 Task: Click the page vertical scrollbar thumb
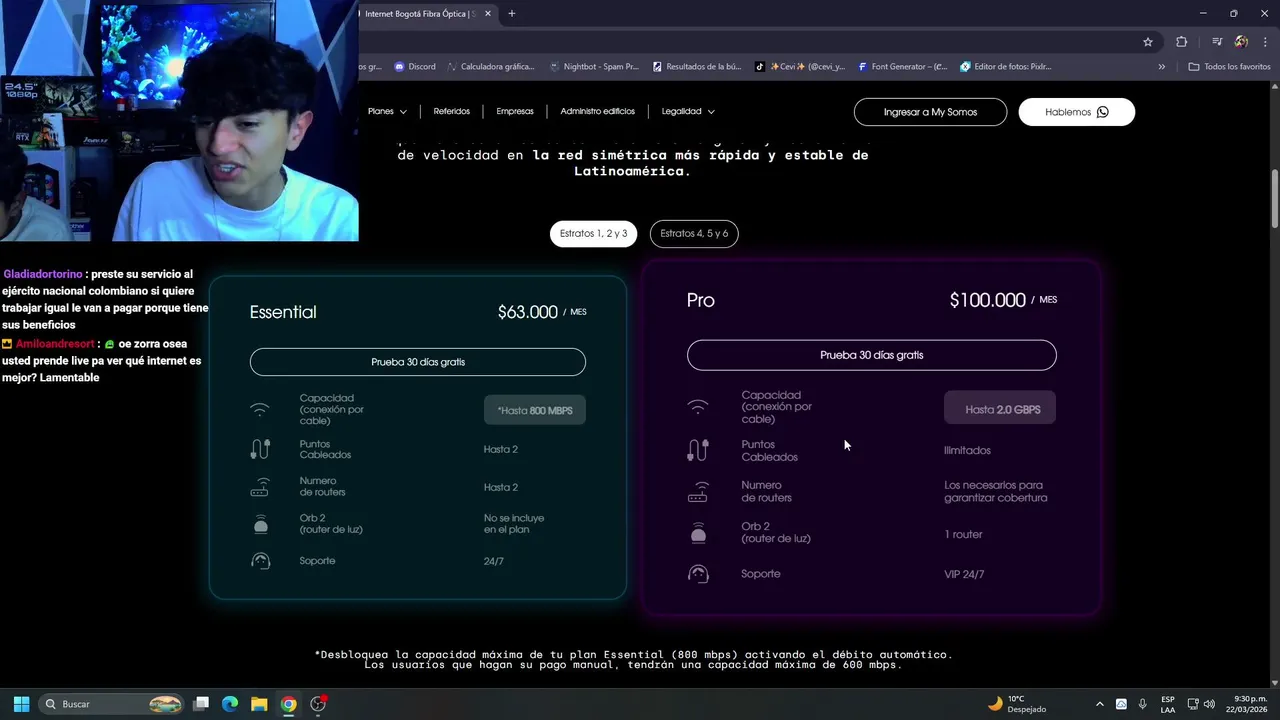(x=1275, y=200)
